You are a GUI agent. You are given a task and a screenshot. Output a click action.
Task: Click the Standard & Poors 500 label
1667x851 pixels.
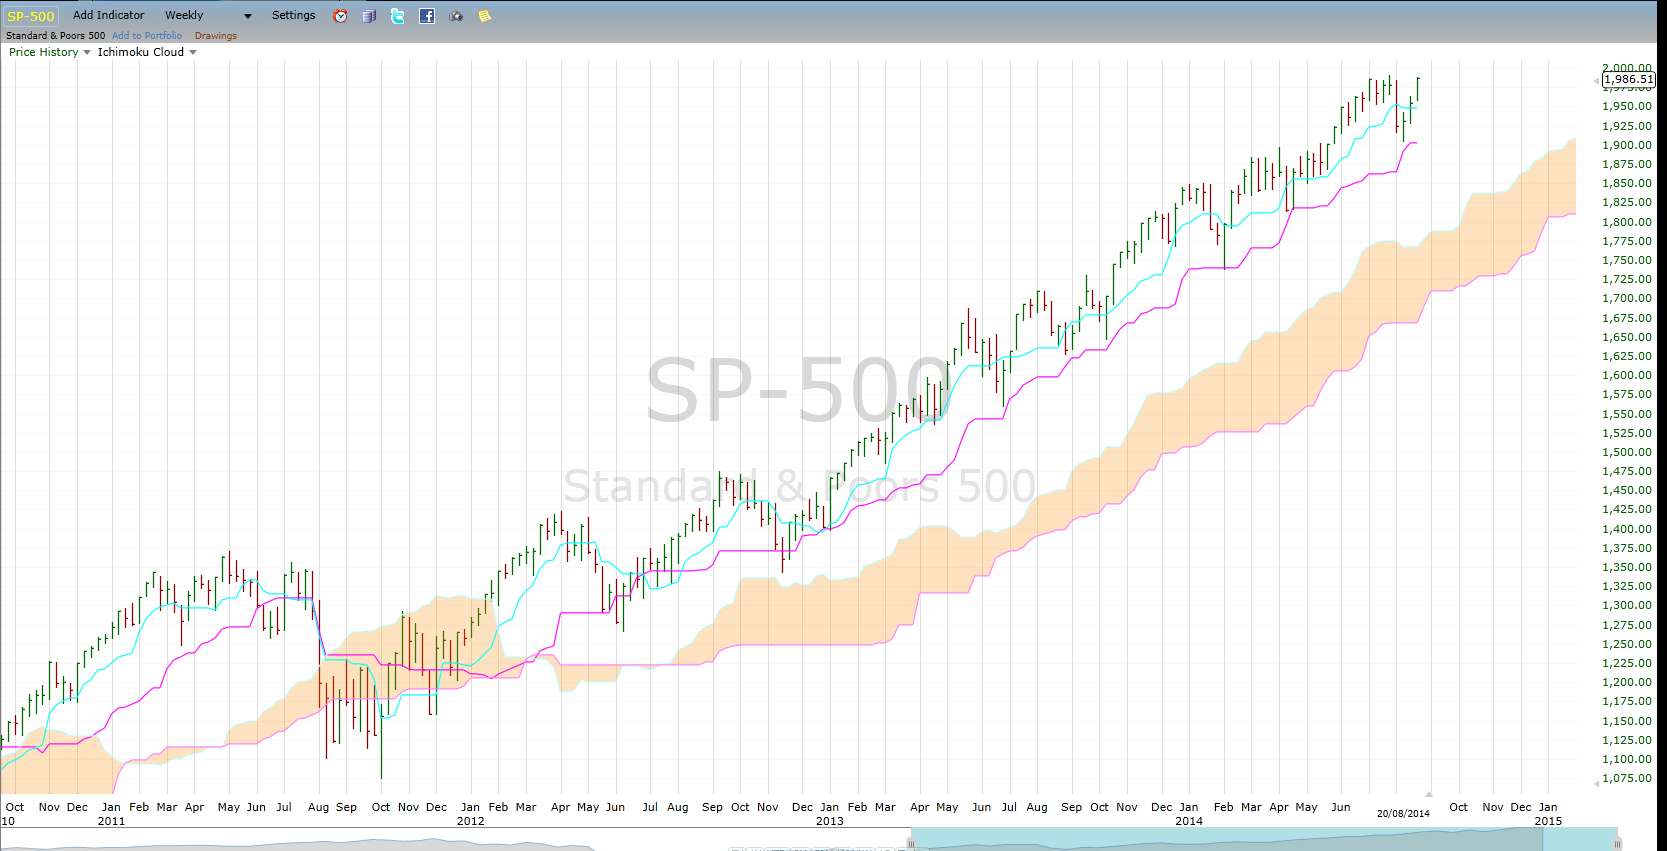[x=56, y=36]
